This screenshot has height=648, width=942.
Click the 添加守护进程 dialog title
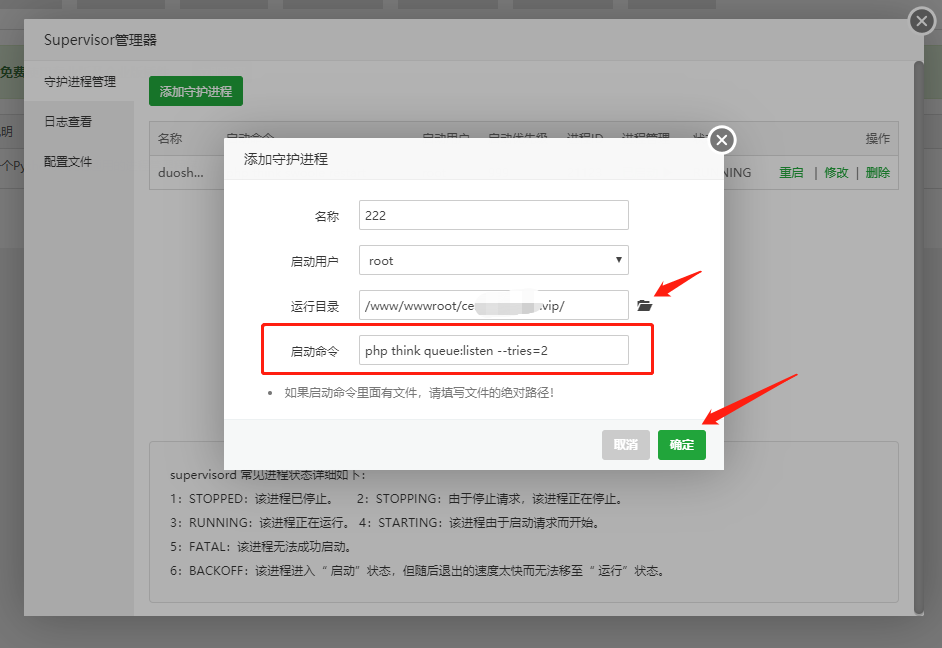coord(286,159)
